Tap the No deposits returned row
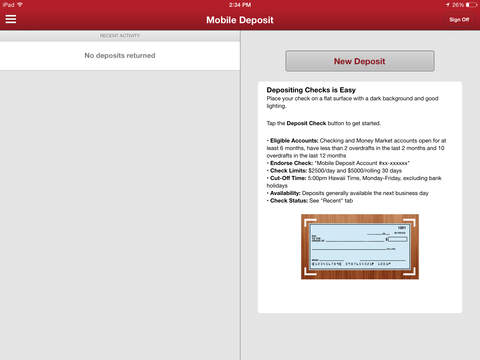 tap(120, 56)
